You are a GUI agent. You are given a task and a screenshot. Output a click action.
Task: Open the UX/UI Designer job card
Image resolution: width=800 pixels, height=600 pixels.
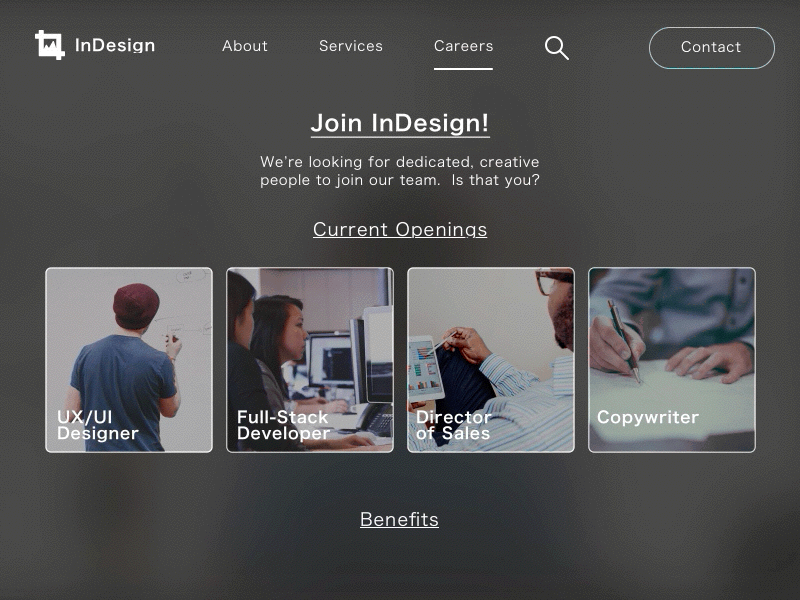click(129, 360)
